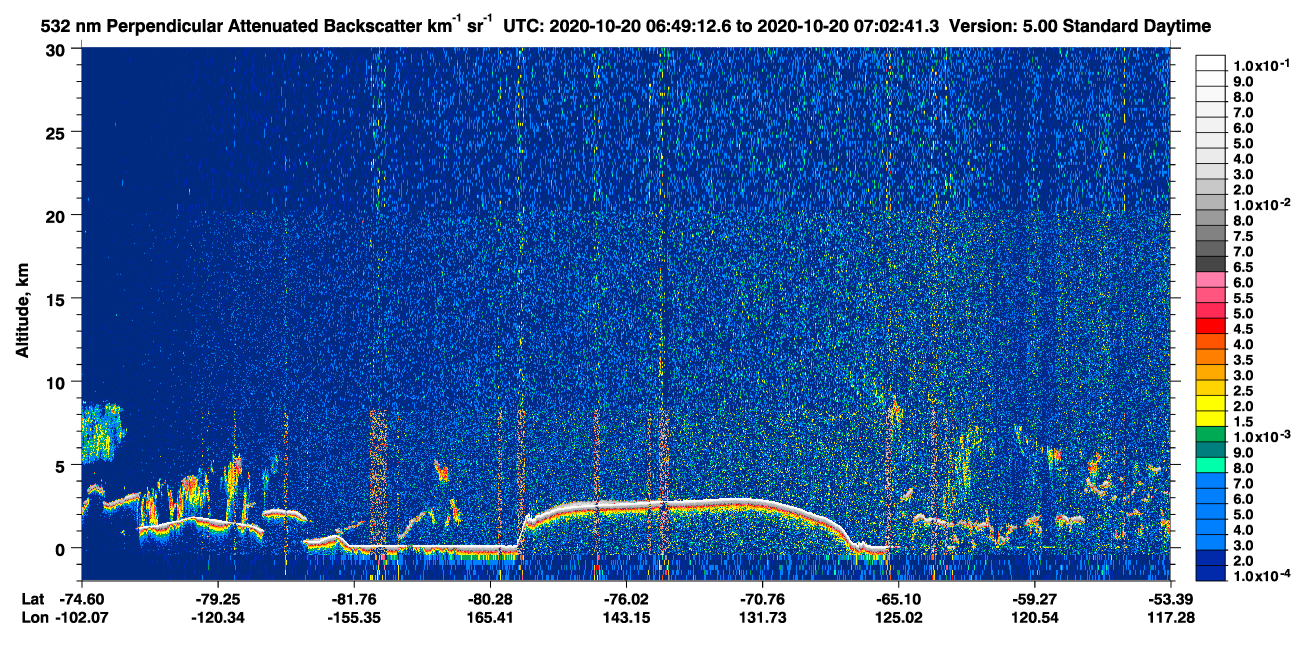Click the longitude value "-120.34"
Screen dimensions: 1300x667
(x=218, y=618)
